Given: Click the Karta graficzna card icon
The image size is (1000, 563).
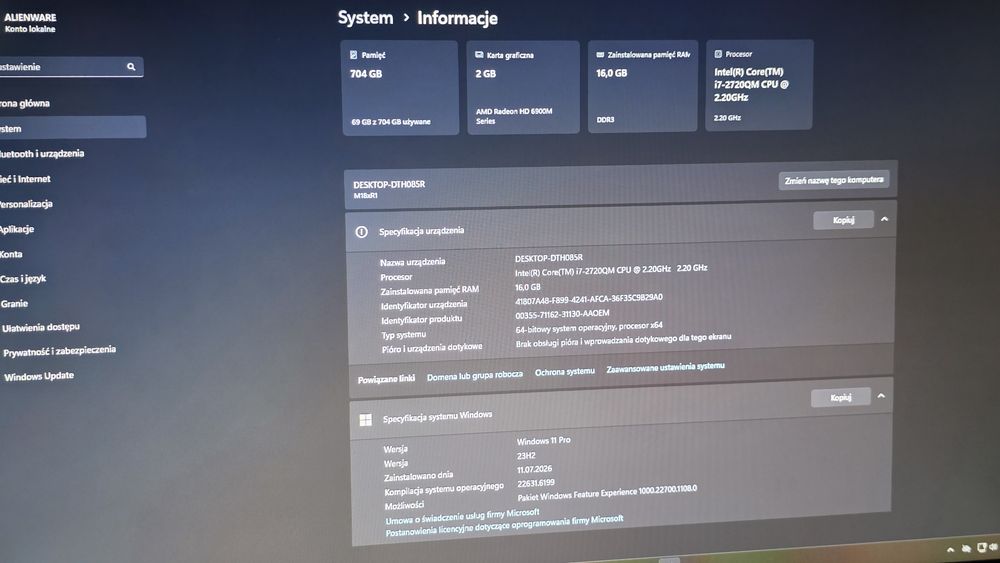Looking at the screenshot, I should pos(479,55).
